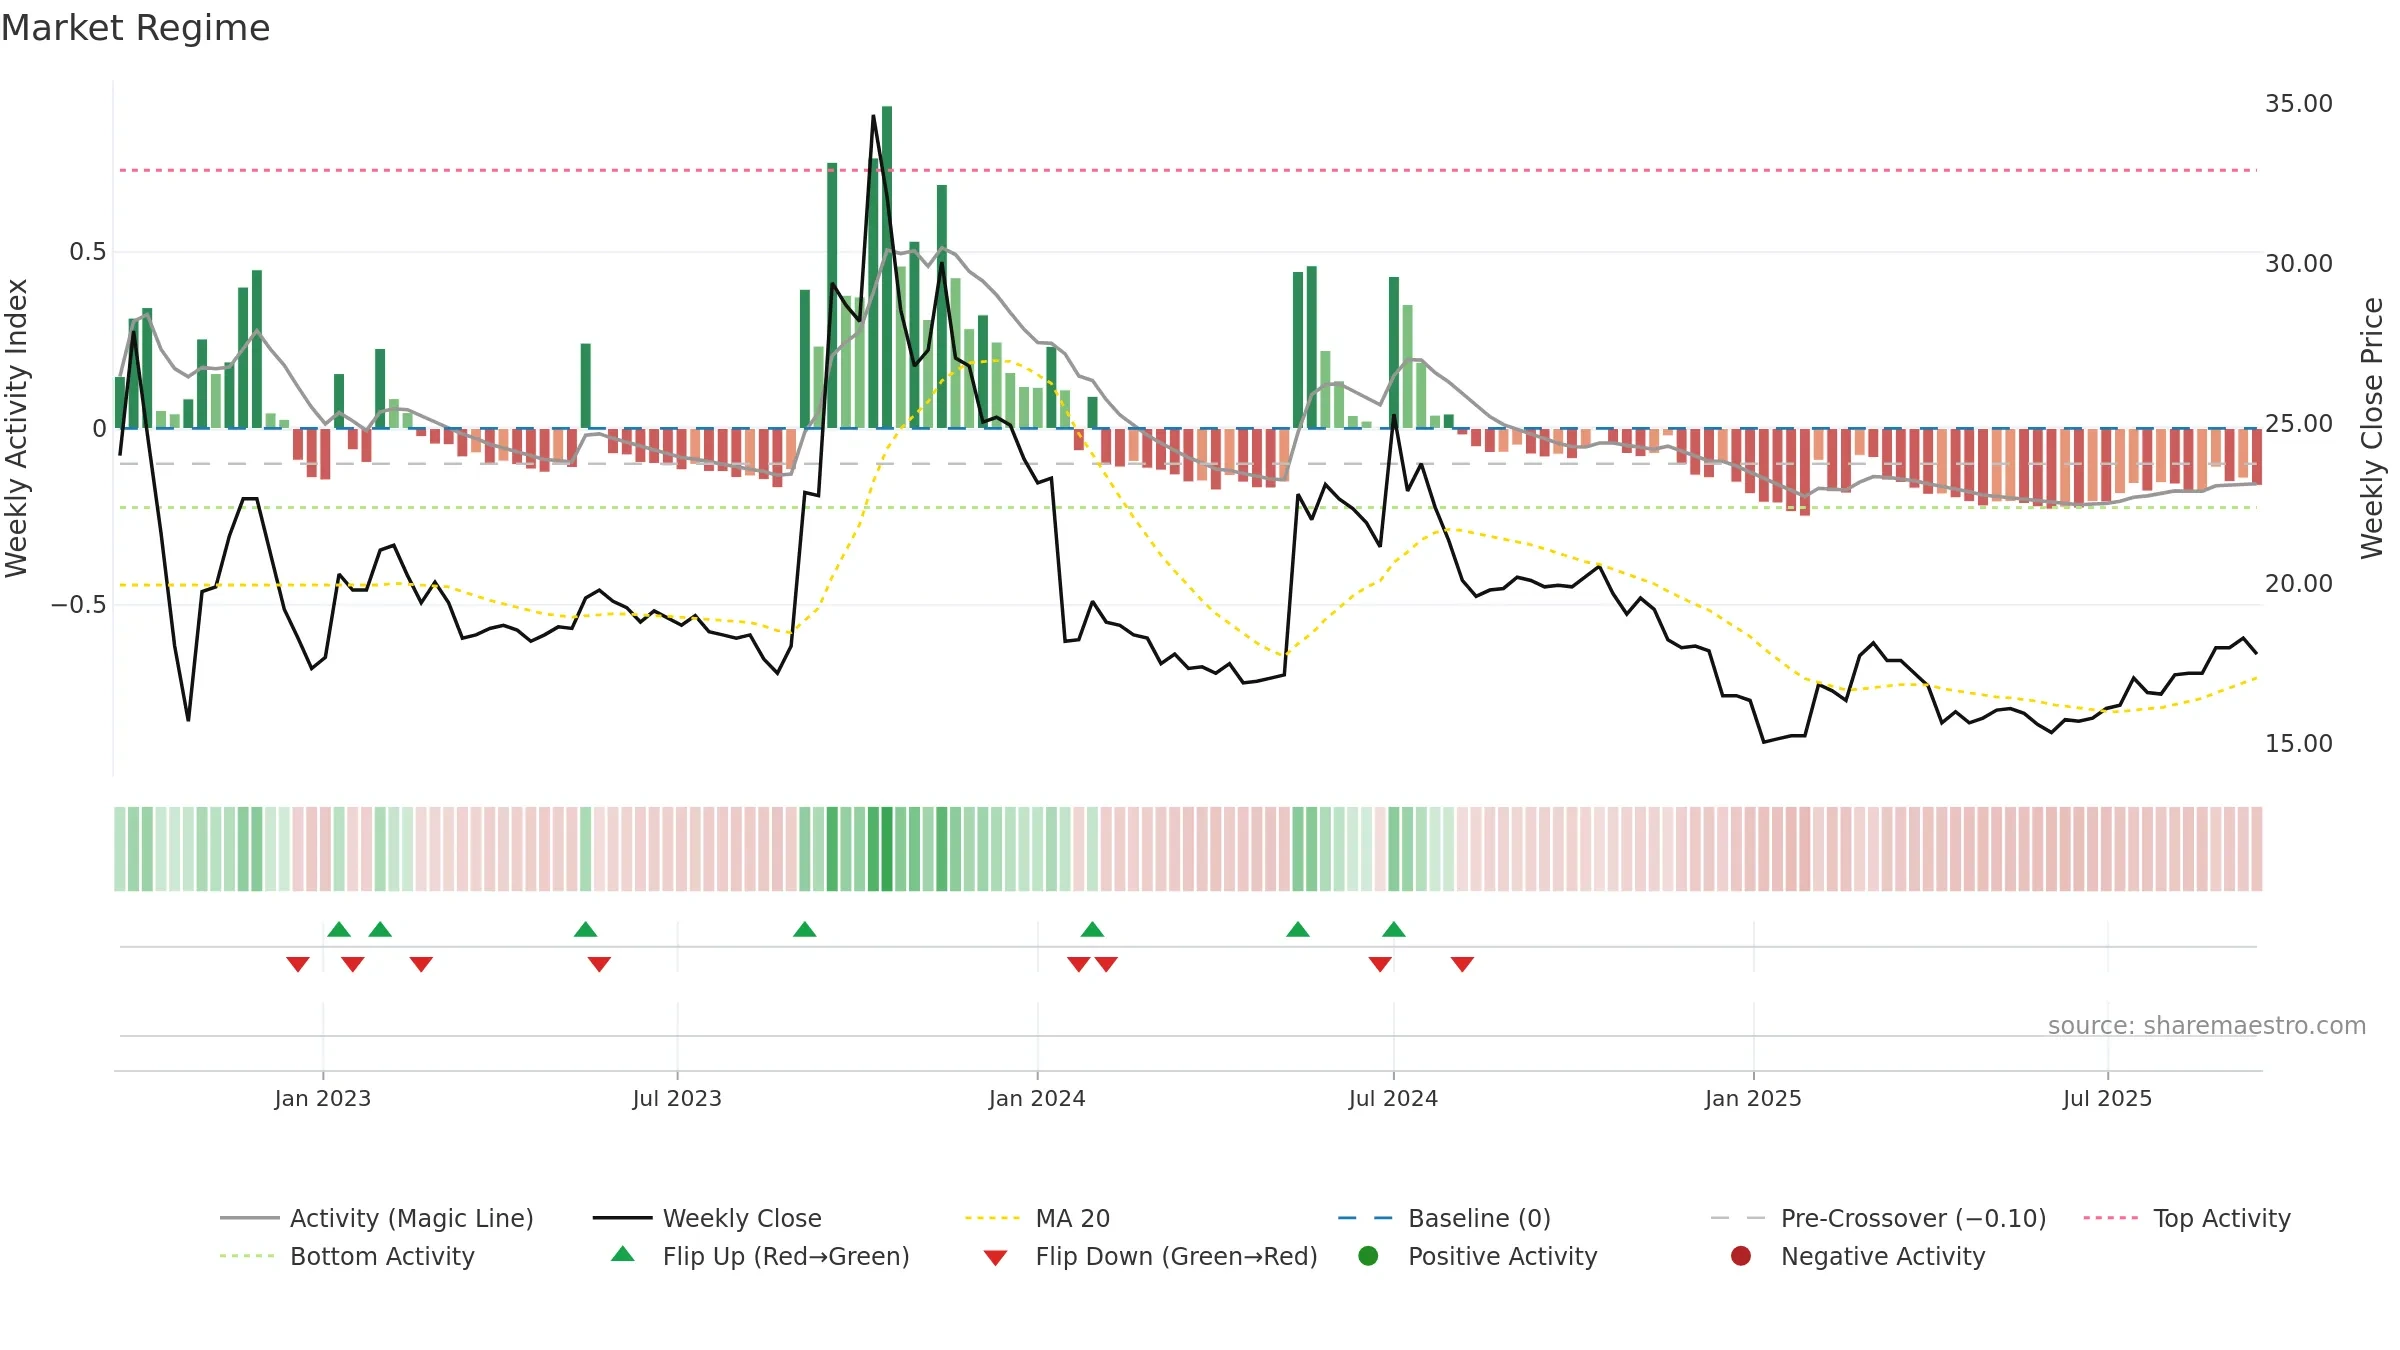
Task: Click the Jan 2024 axis label
Action: click(1037, 1098)
